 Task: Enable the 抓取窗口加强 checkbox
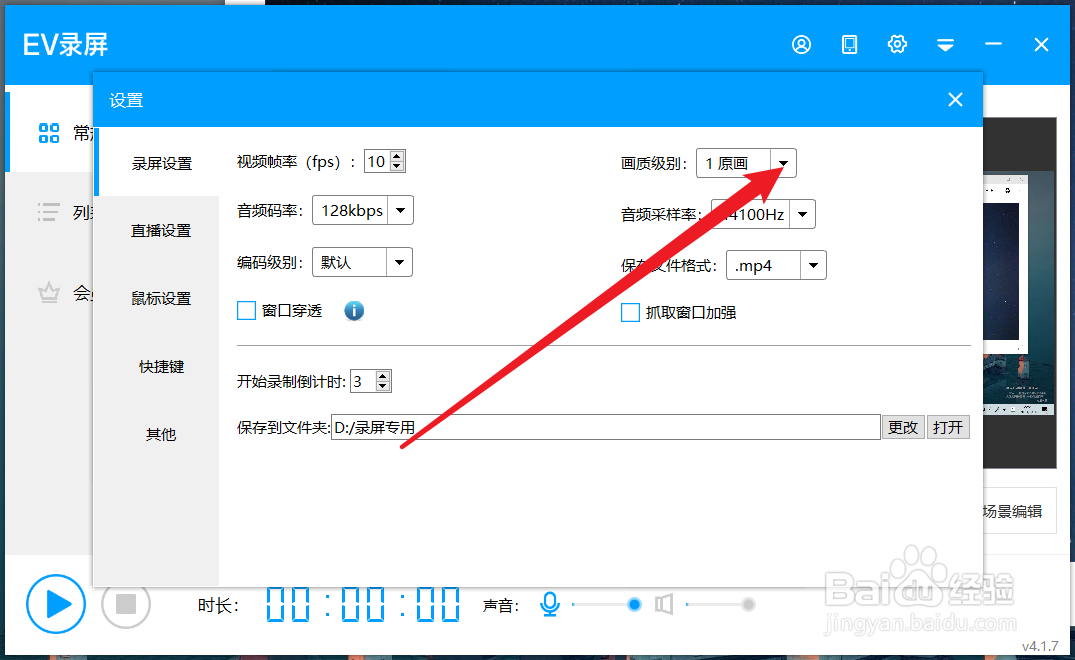tap(630, 313)
